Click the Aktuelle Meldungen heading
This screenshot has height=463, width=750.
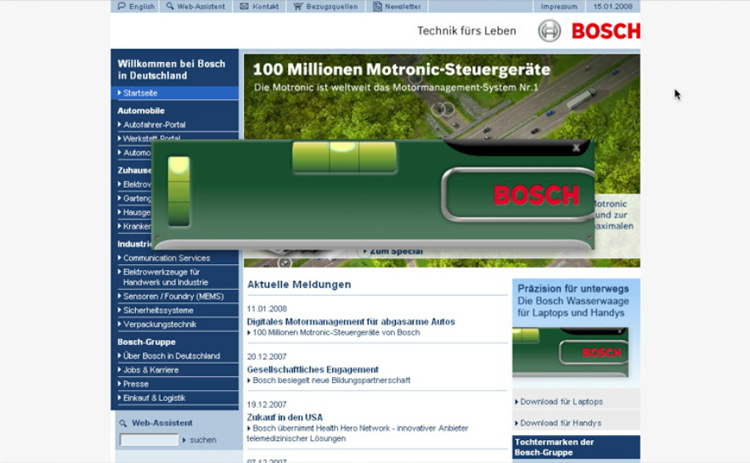pyautogui.click(x=299, y=285)
